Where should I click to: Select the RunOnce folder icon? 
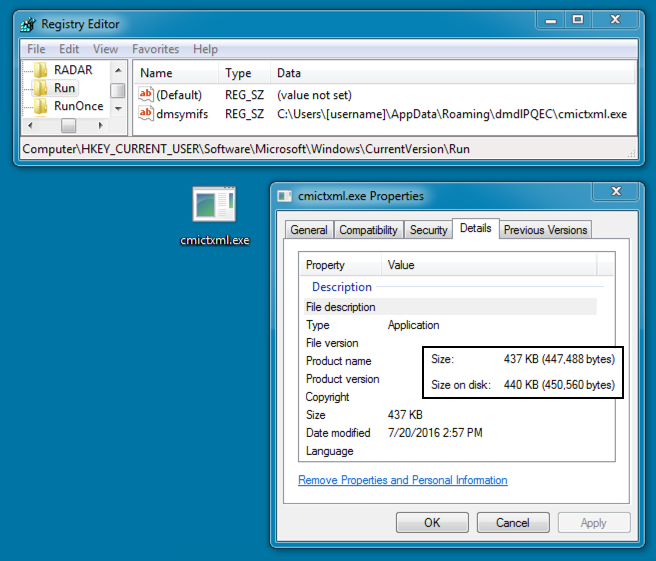pyautogui.click(x=40, y=106)
